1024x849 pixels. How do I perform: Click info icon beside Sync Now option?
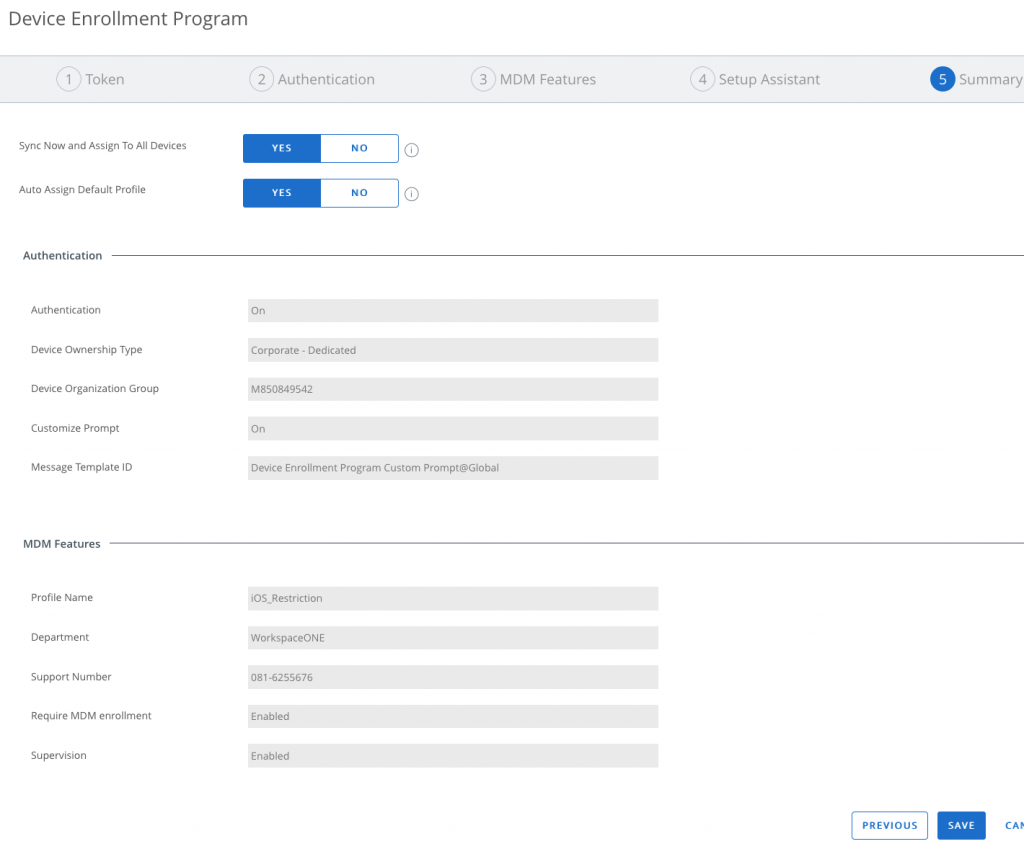[x=411, y=150]
